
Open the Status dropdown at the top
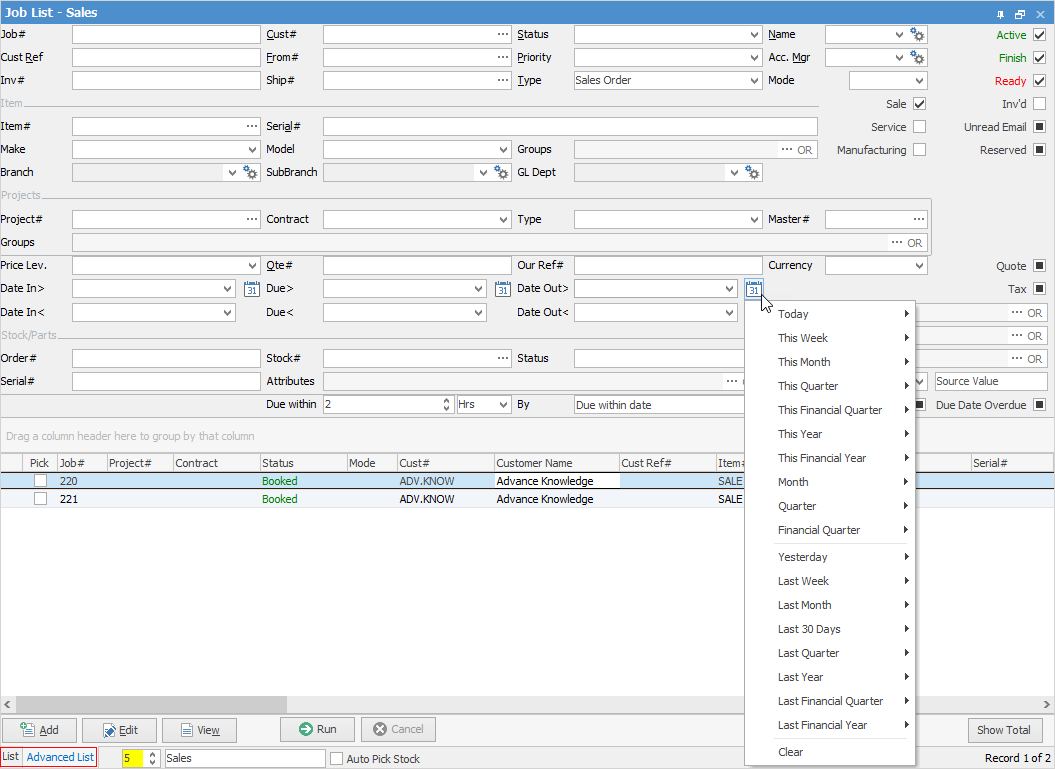[754, 35]
